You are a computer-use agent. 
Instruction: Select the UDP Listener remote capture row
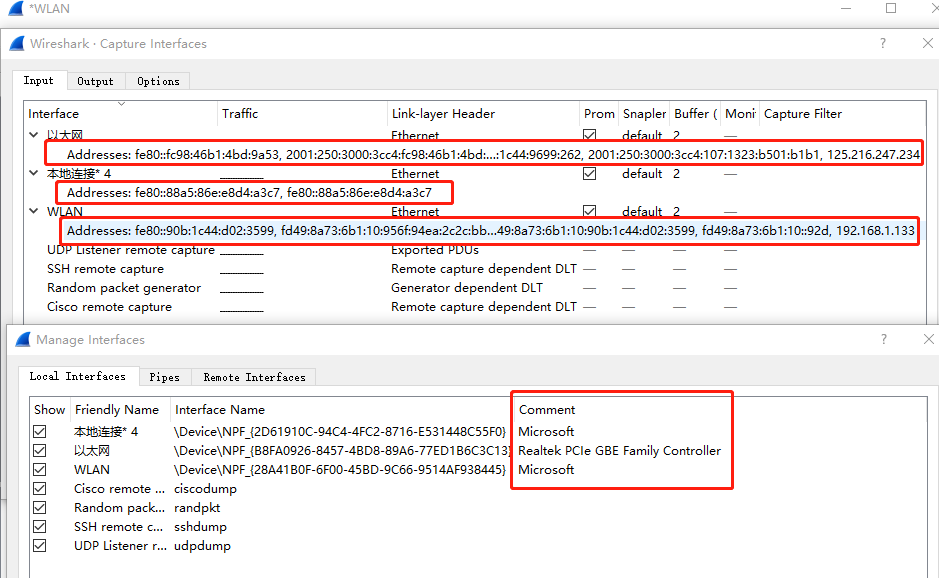point(474,250)
